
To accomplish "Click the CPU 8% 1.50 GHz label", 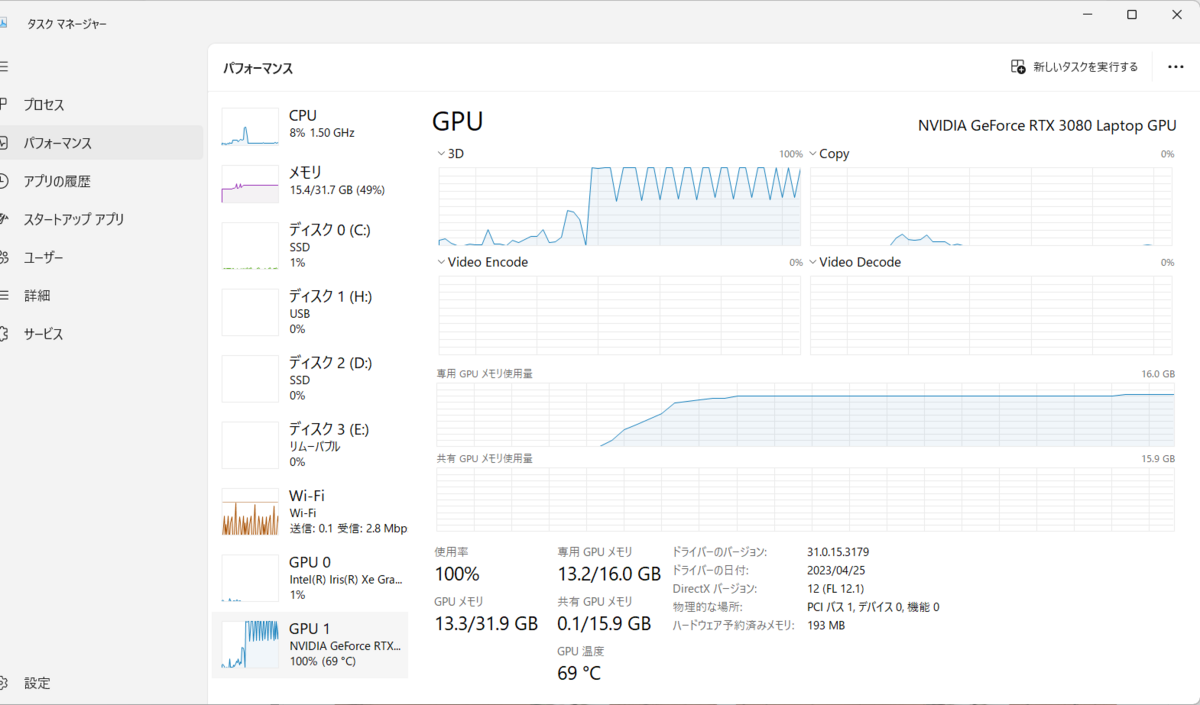I will click(321, 133).
